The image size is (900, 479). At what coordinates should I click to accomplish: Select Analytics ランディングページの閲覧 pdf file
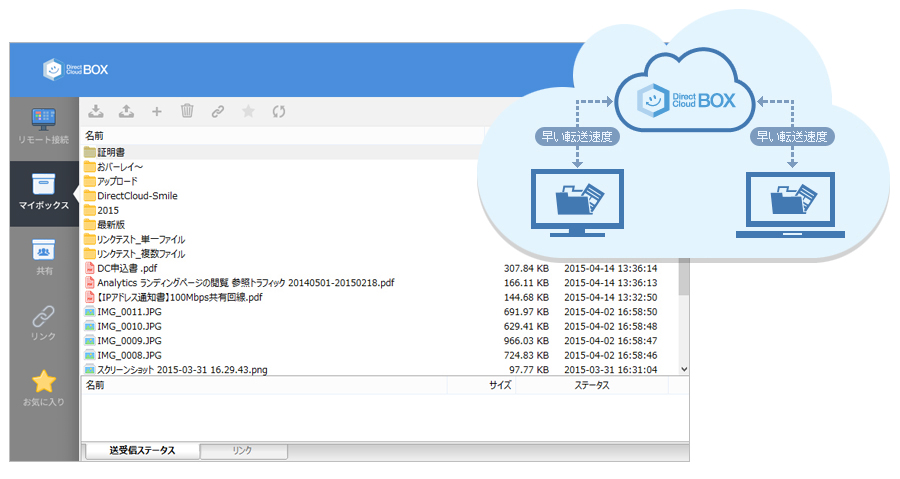(246, 283)
